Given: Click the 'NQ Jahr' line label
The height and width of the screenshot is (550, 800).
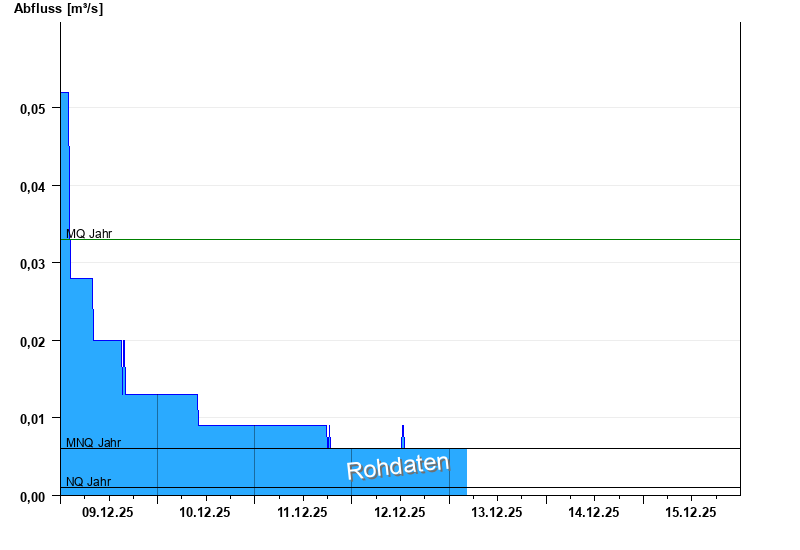Looking at the screenshot, I should [x=88, y=482].
